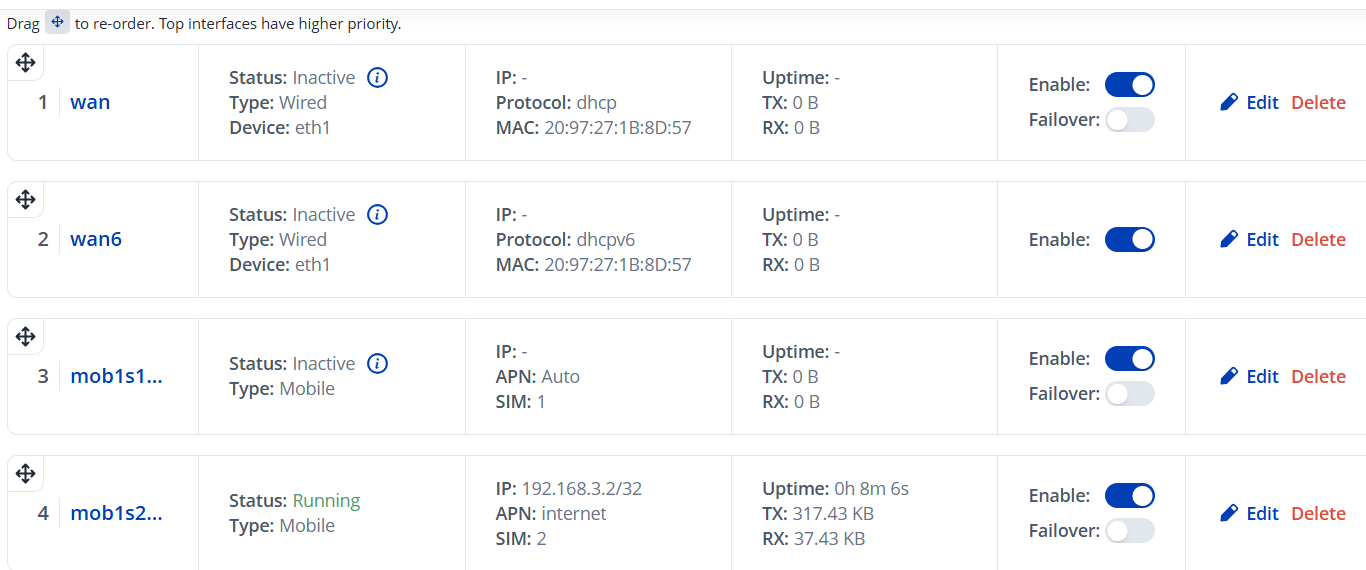Click the move handle for wan6
Screen dimensions: 1366x570
(x=26, y=200)
